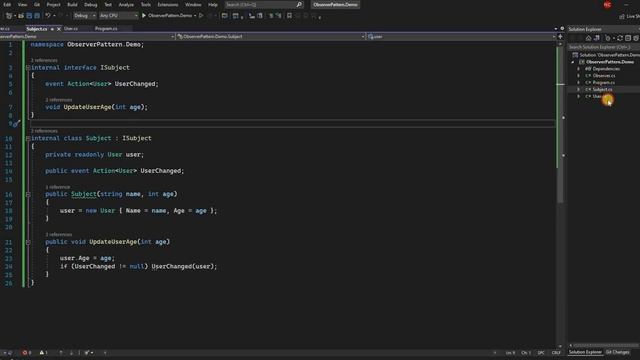The height and width of the screenshot is (360, 640).
Task: Click the editor vertical scrollbar thumb
Action: point(560,124)
